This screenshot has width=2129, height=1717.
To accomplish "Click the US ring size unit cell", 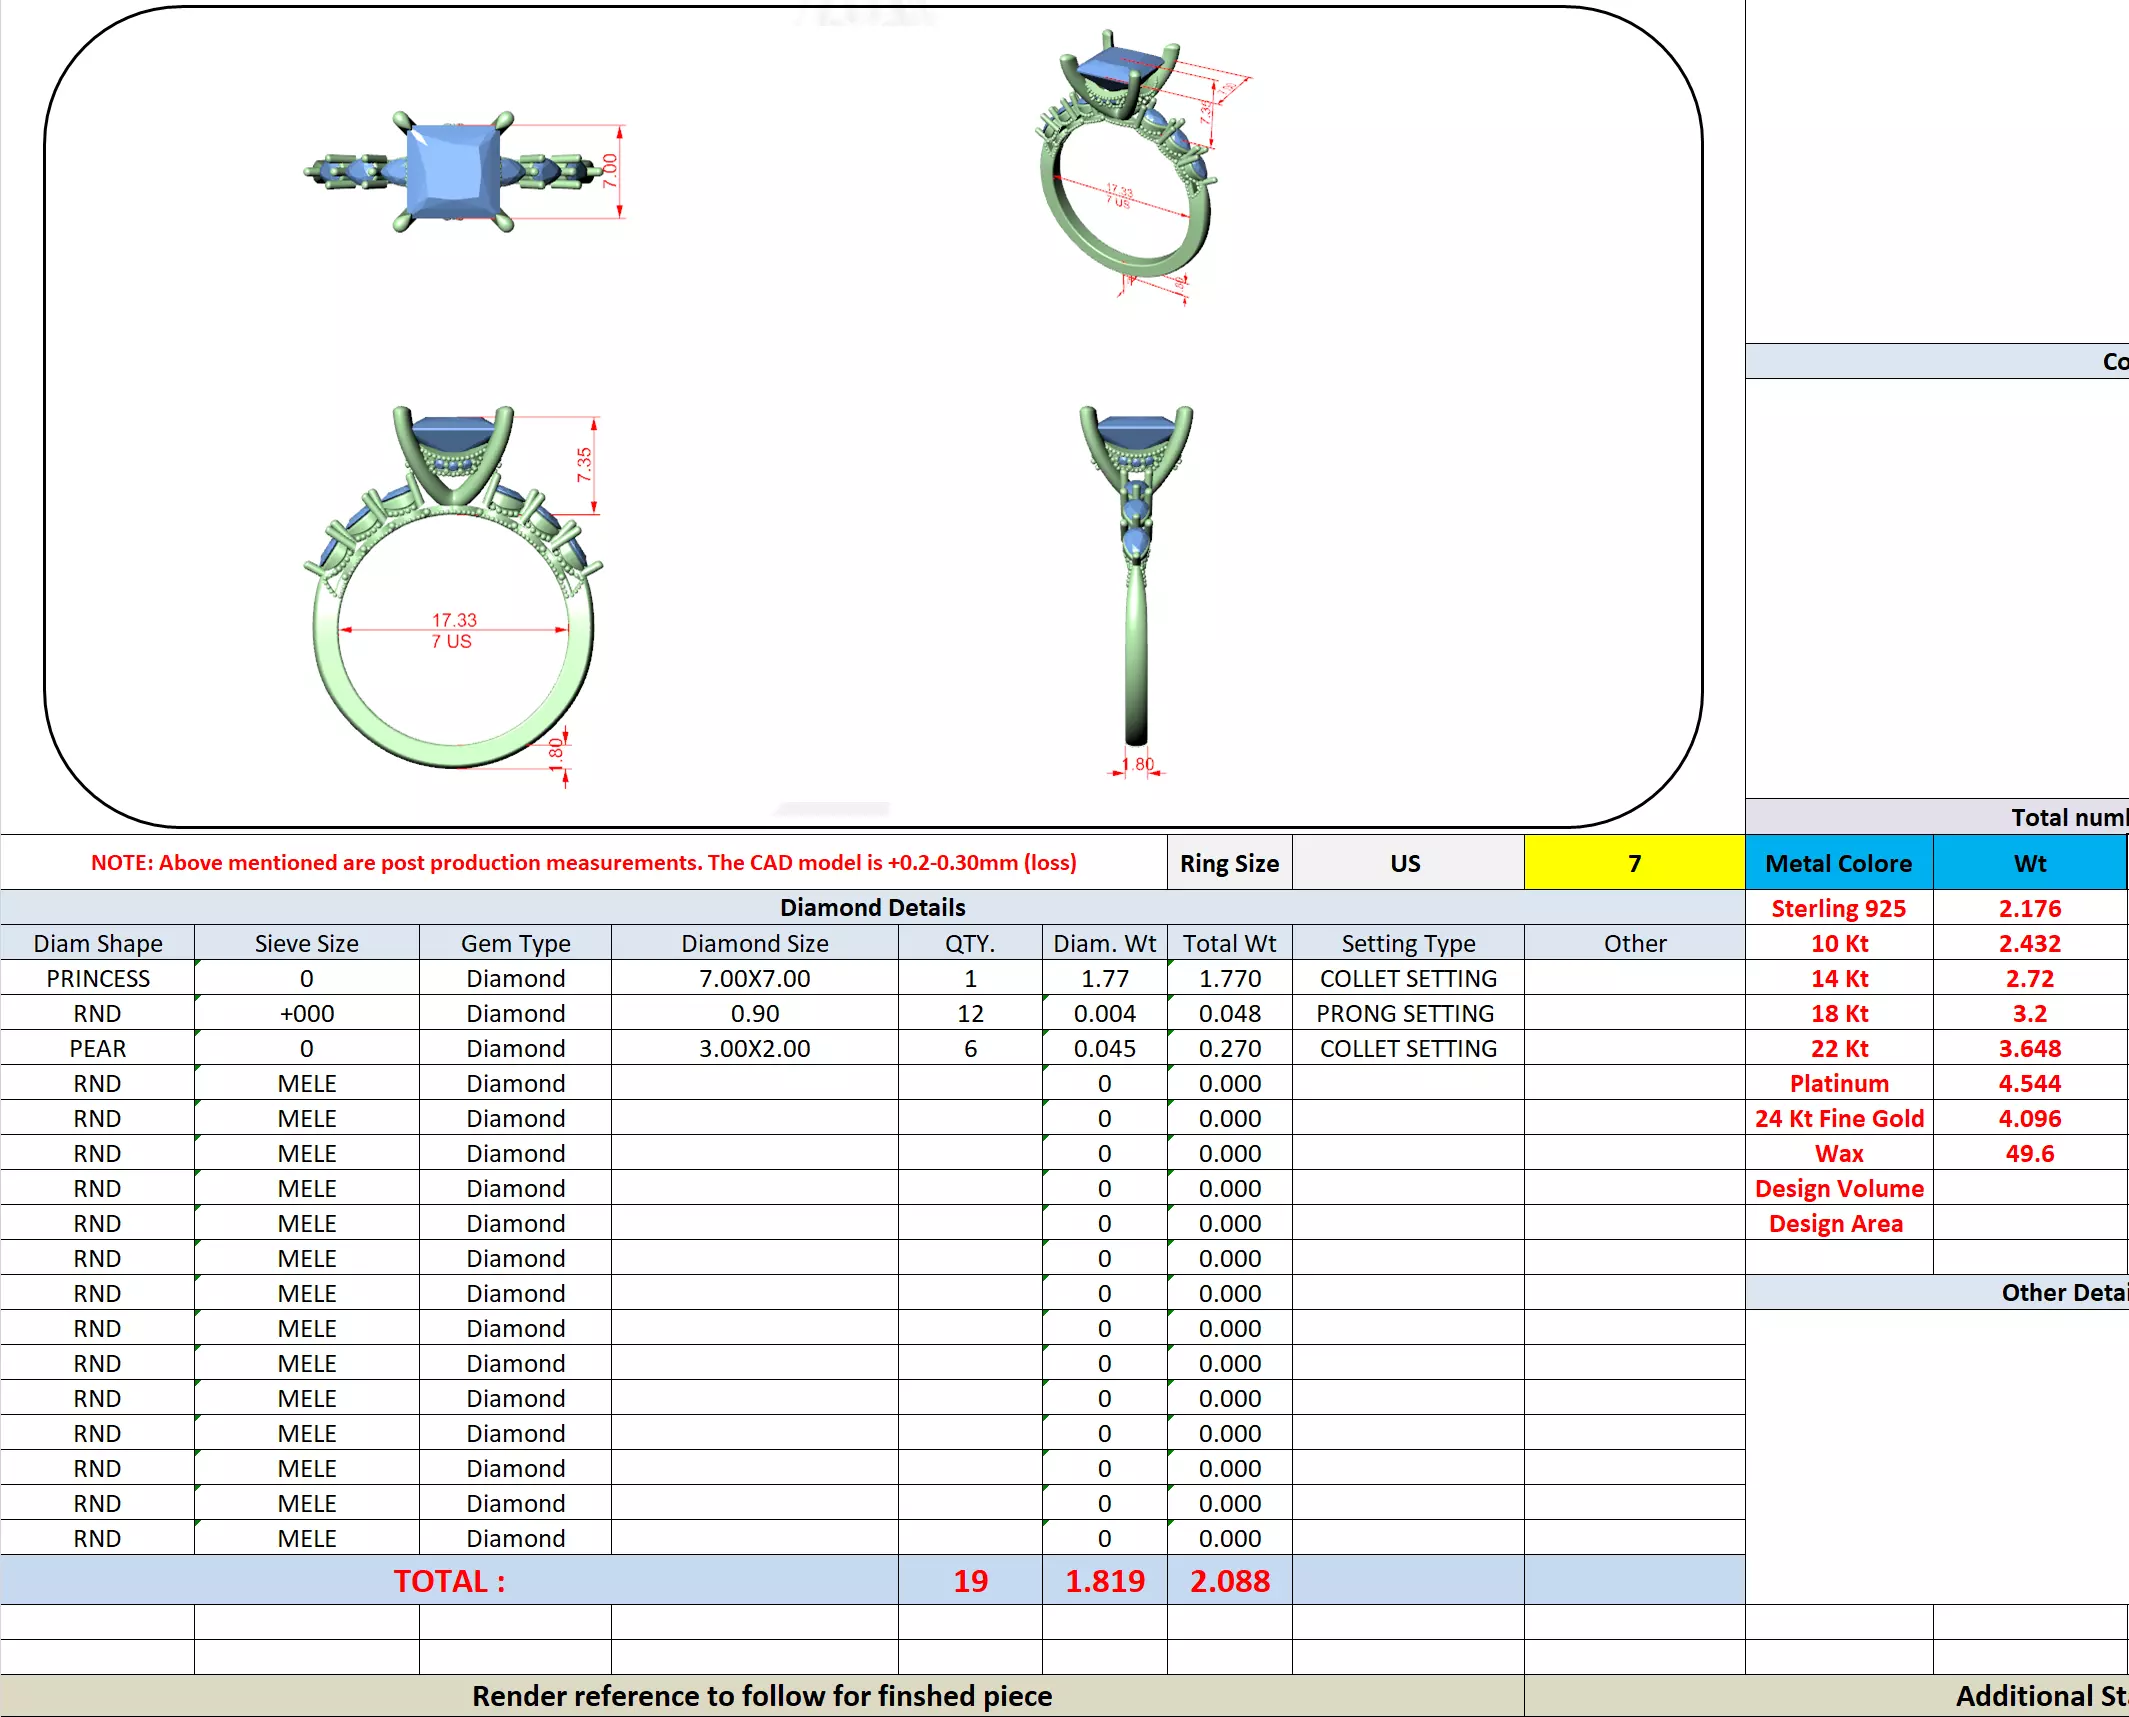I will pos(1407,863).
